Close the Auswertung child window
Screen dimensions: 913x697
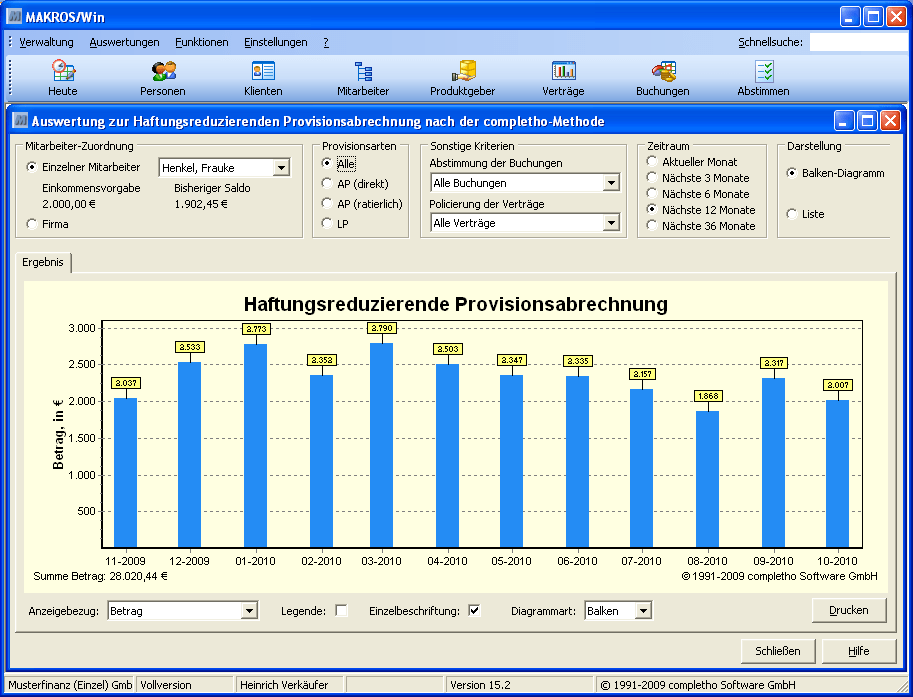point(891,121)
